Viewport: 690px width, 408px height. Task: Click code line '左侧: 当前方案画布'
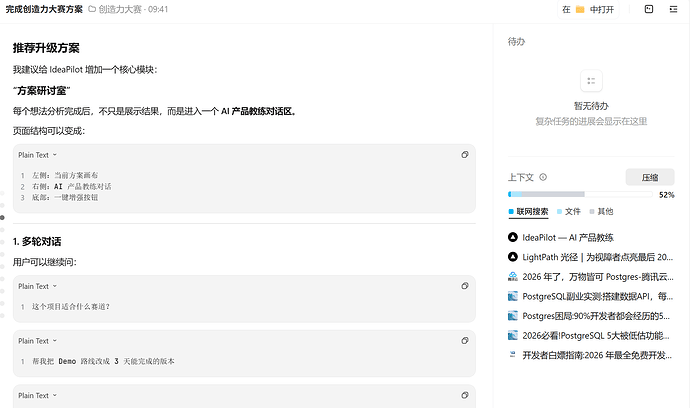65,175
